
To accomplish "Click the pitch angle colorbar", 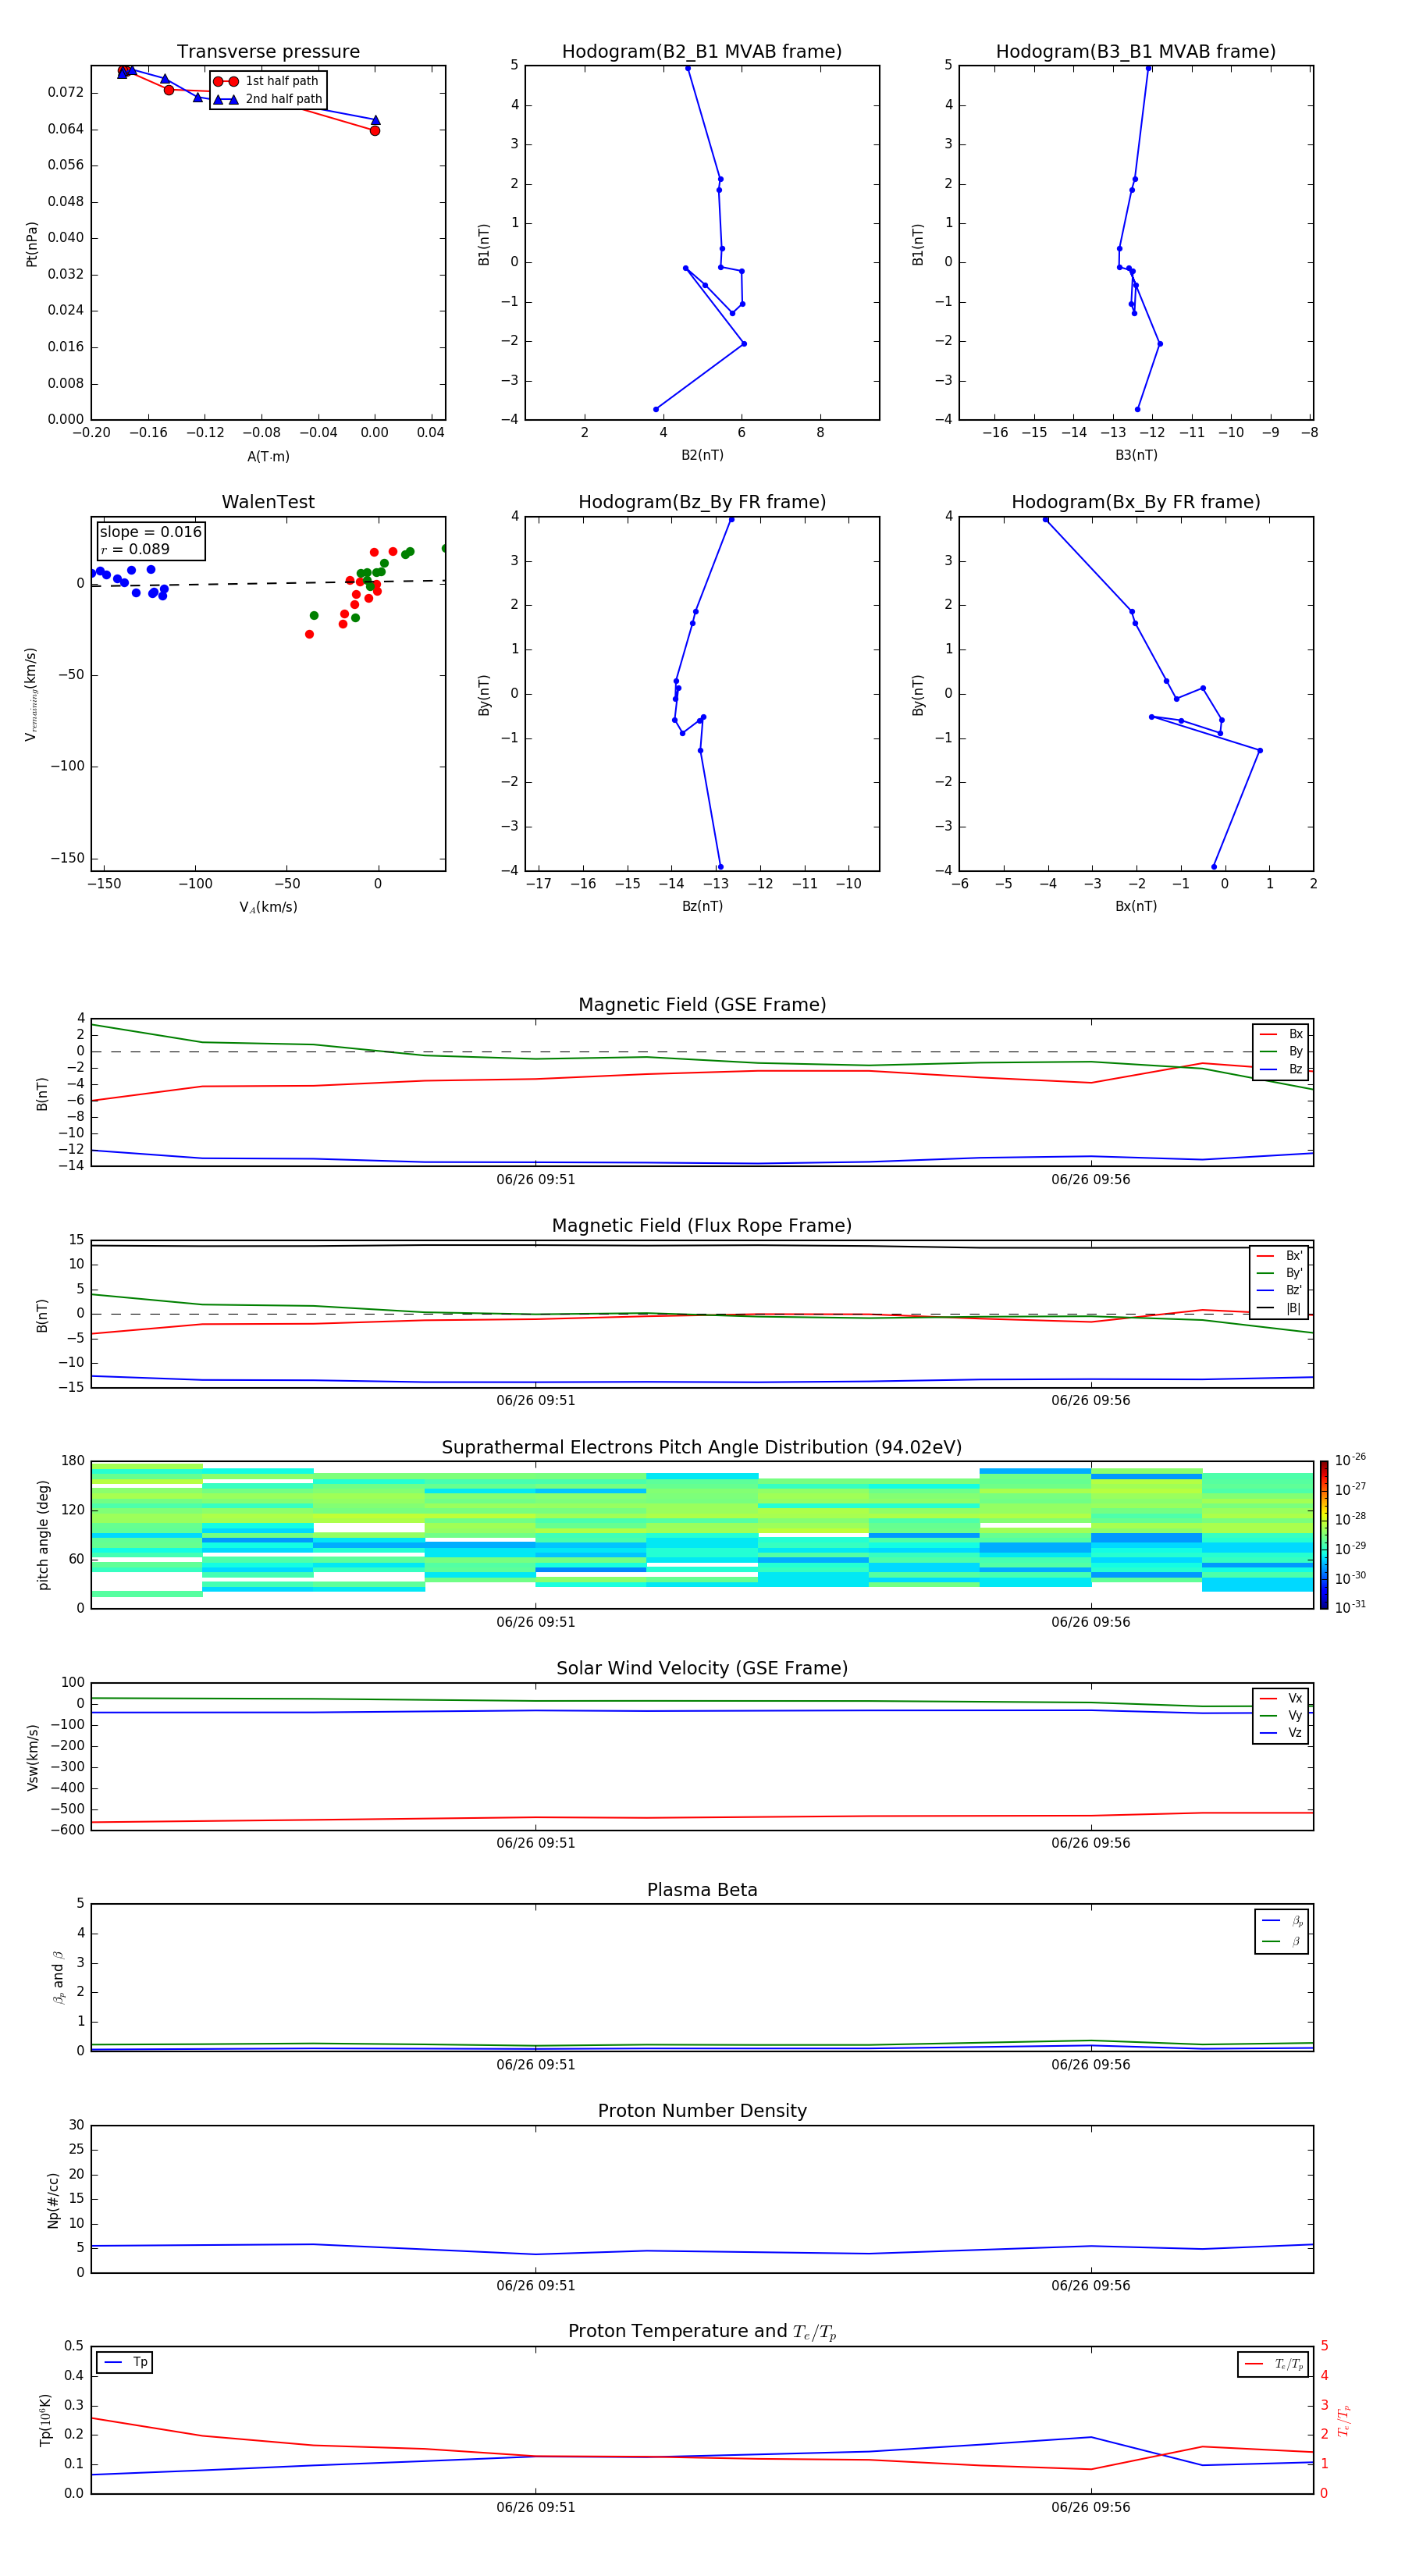I will pyautogui.click(x=1324, y=1535).
